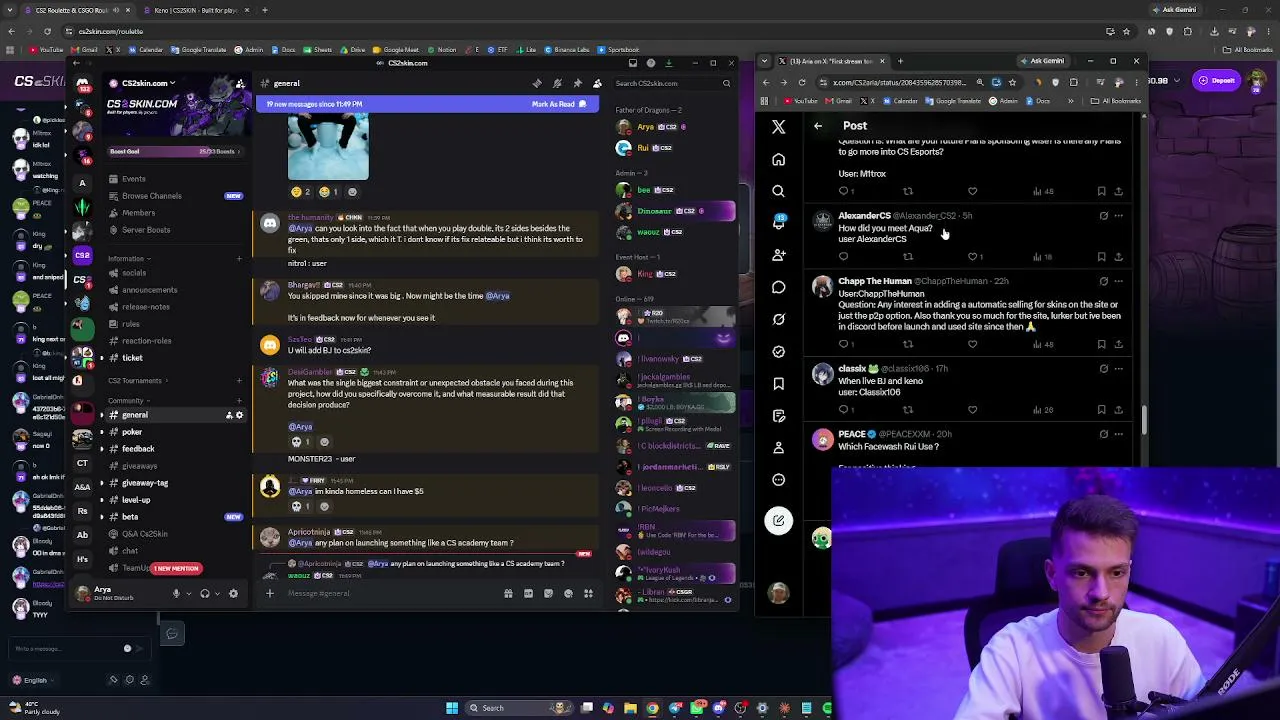Expand the poker channel threads
This screenshot has width=1280, height=720.
(101, 432)
